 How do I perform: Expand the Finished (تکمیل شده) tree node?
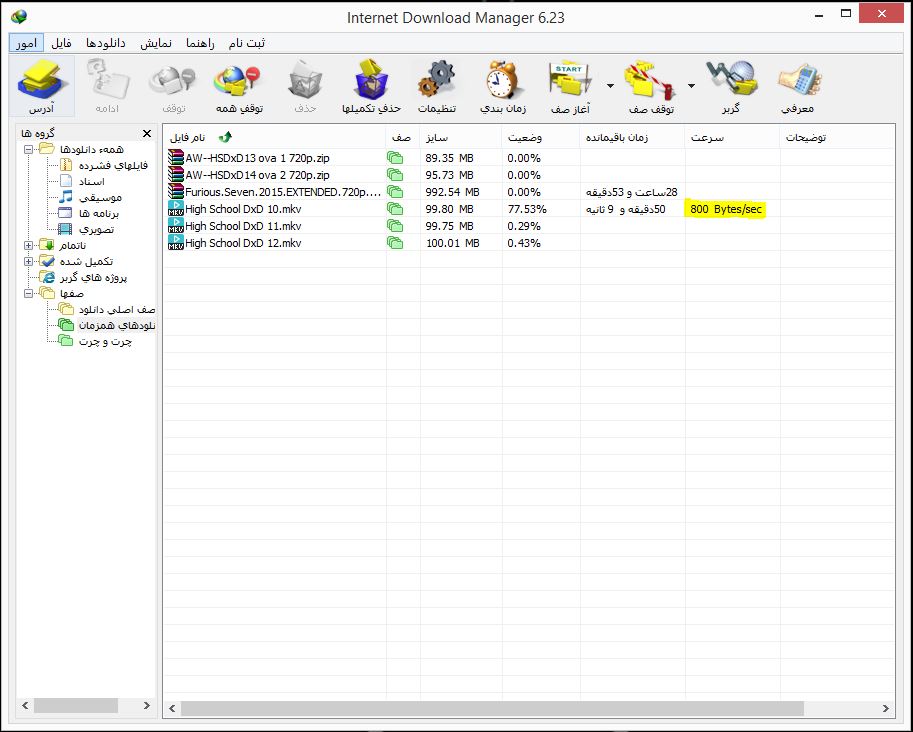pos(28,261)
